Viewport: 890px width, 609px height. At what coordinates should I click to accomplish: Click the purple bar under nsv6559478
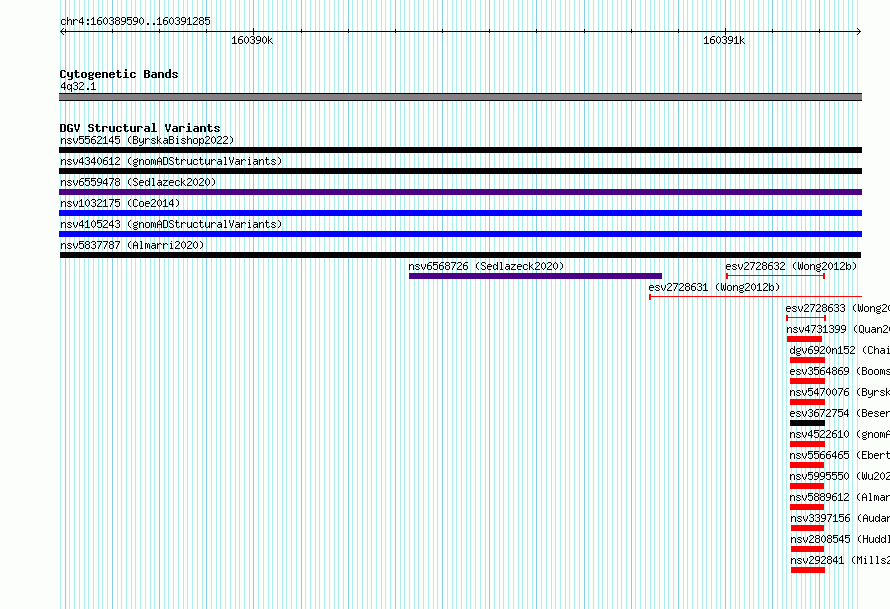tap(460, 192)
